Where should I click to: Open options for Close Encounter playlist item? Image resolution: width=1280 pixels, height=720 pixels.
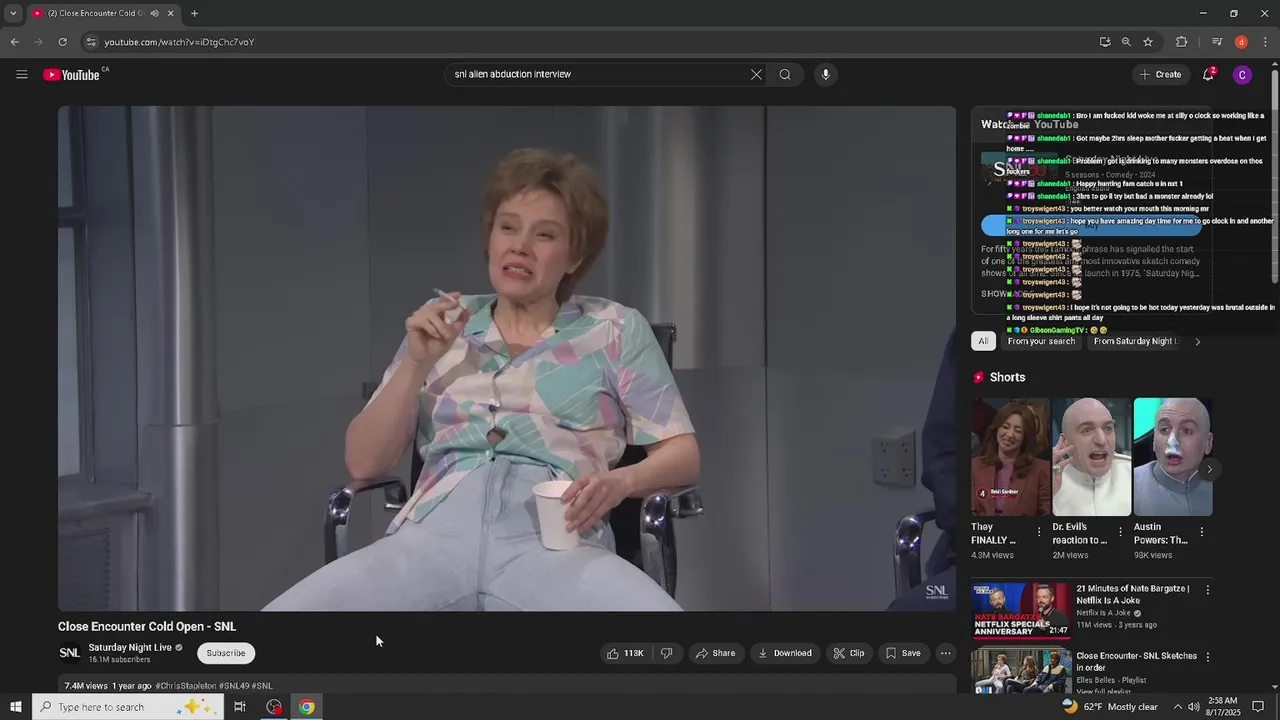coord(1207,657)
